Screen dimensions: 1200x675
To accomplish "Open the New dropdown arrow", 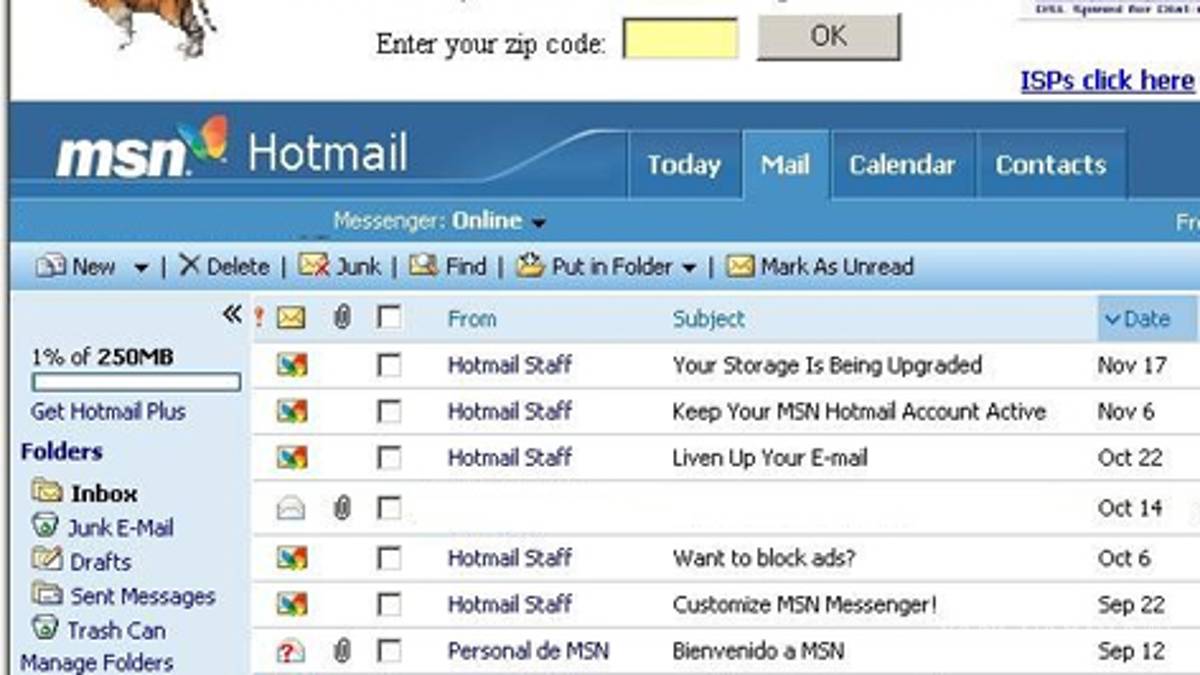I will click(x=141, y=268).
